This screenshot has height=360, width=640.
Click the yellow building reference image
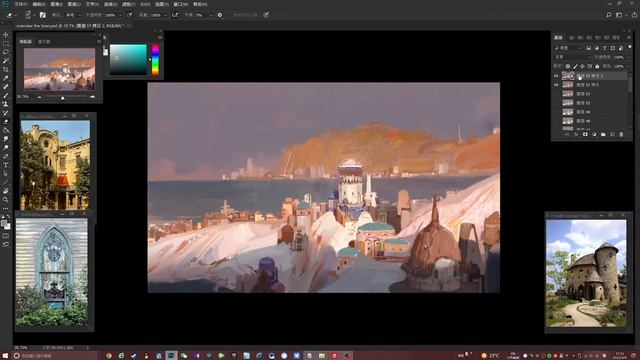(56, 165)
